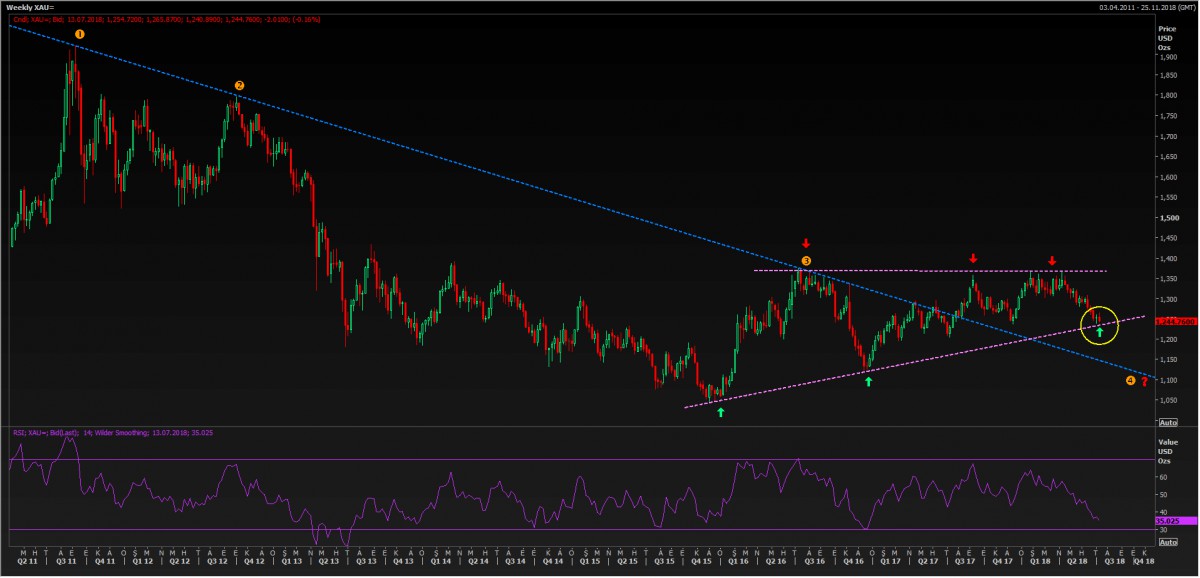Select red down arrow above marker 3
The width and height of the screenshot is (1200, 578).
click(806, 243)
